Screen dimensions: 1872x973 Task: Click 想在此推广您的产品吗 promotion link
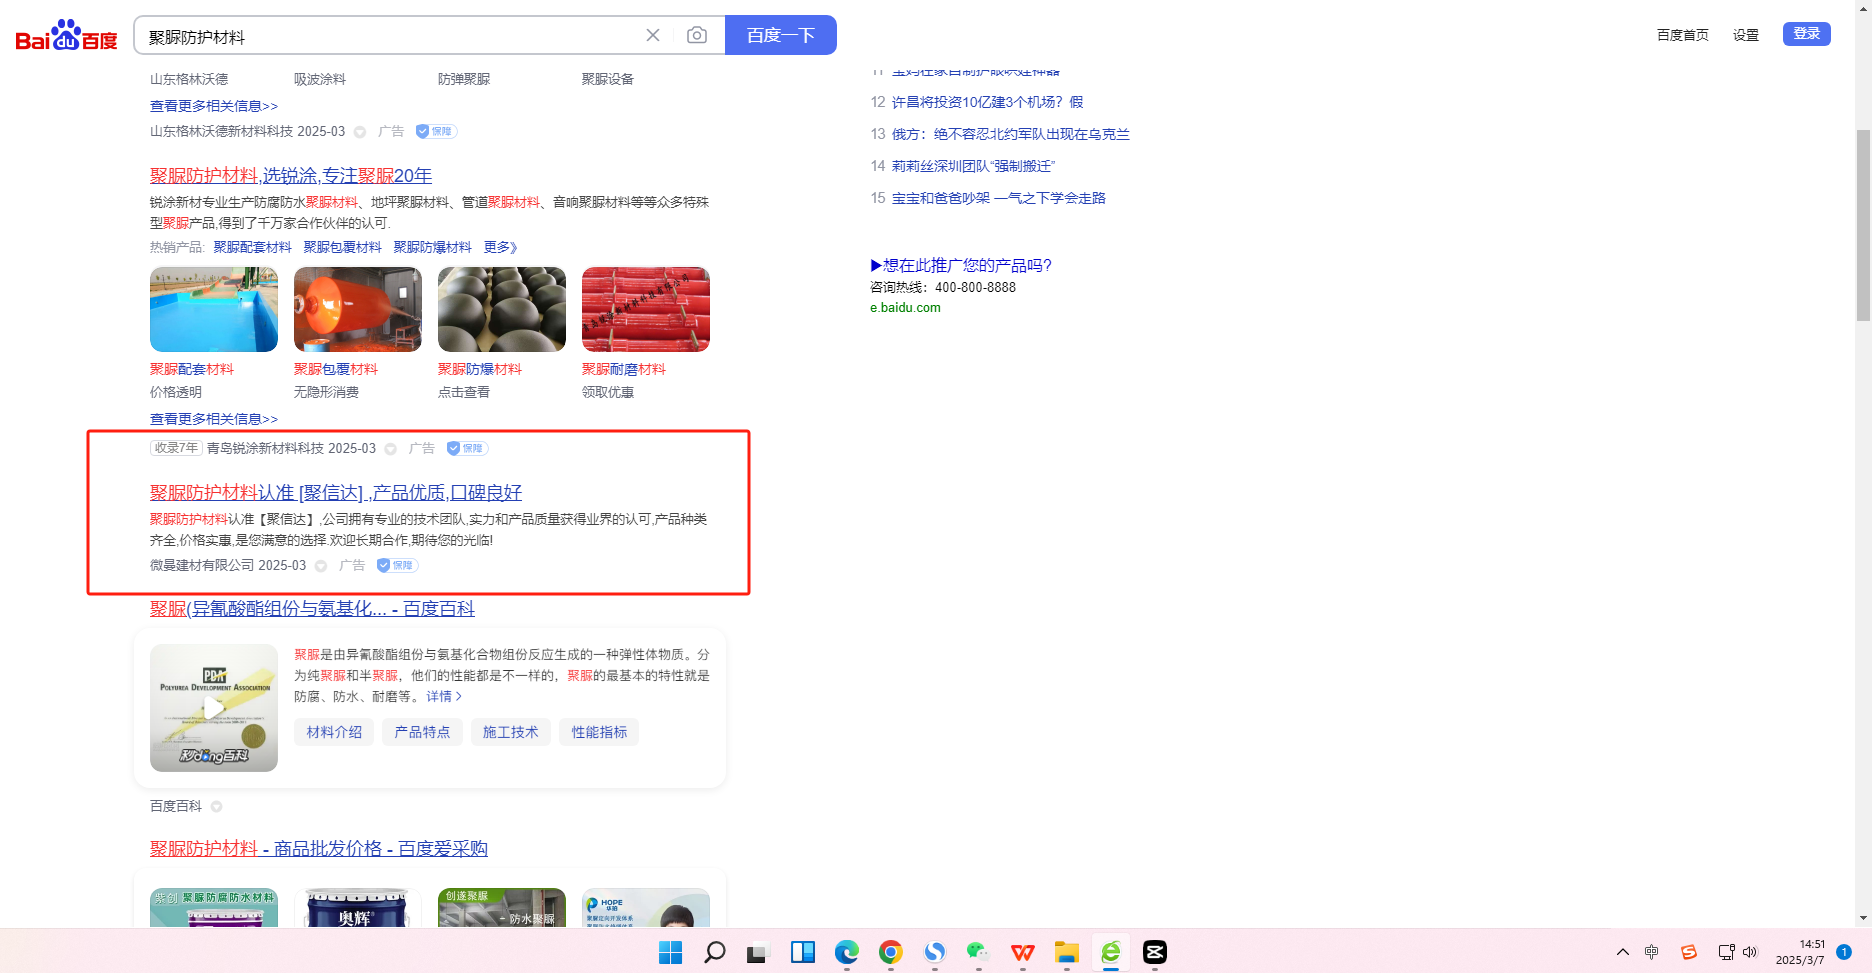click(961, 265)
